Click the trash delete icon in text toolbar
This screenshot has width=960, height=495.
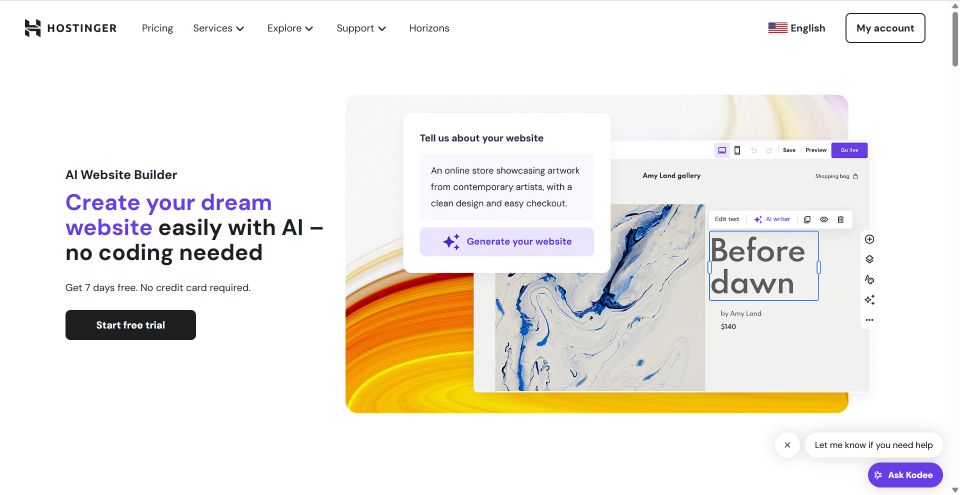pyautogui.click(x=840, y=219)
